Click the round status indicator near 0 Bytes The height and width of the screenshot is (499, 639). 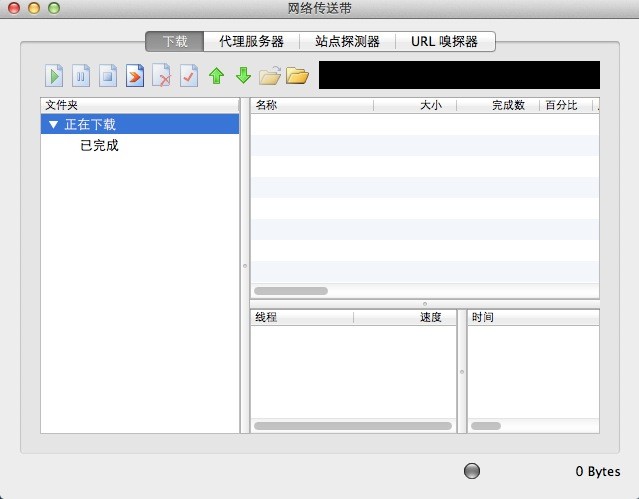coord(473,471)
